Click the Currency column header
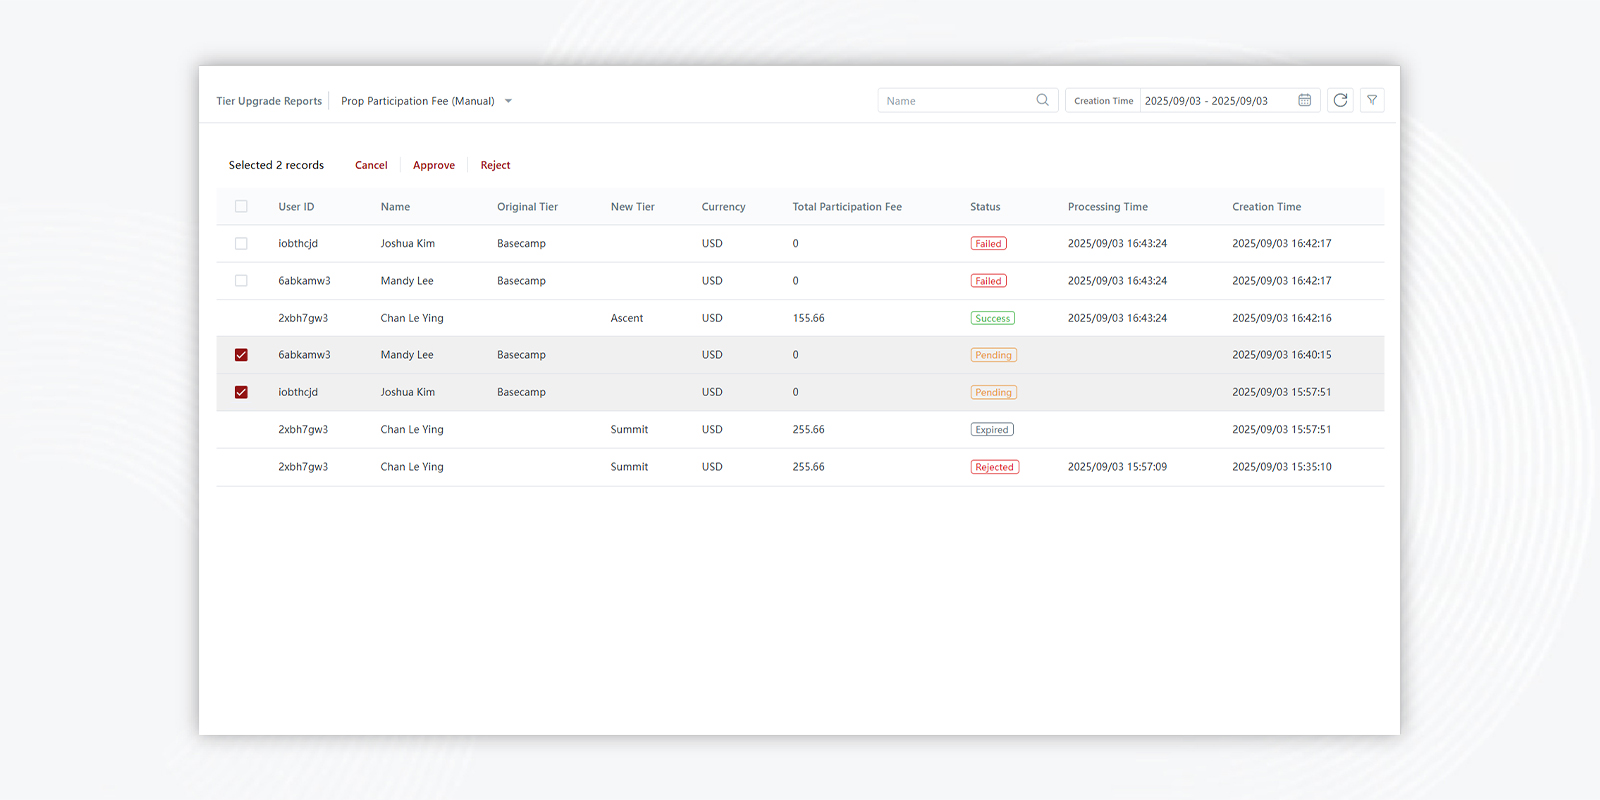This screenshot has width=1600, height=800. pyautogui.click(x=723, y=207)
